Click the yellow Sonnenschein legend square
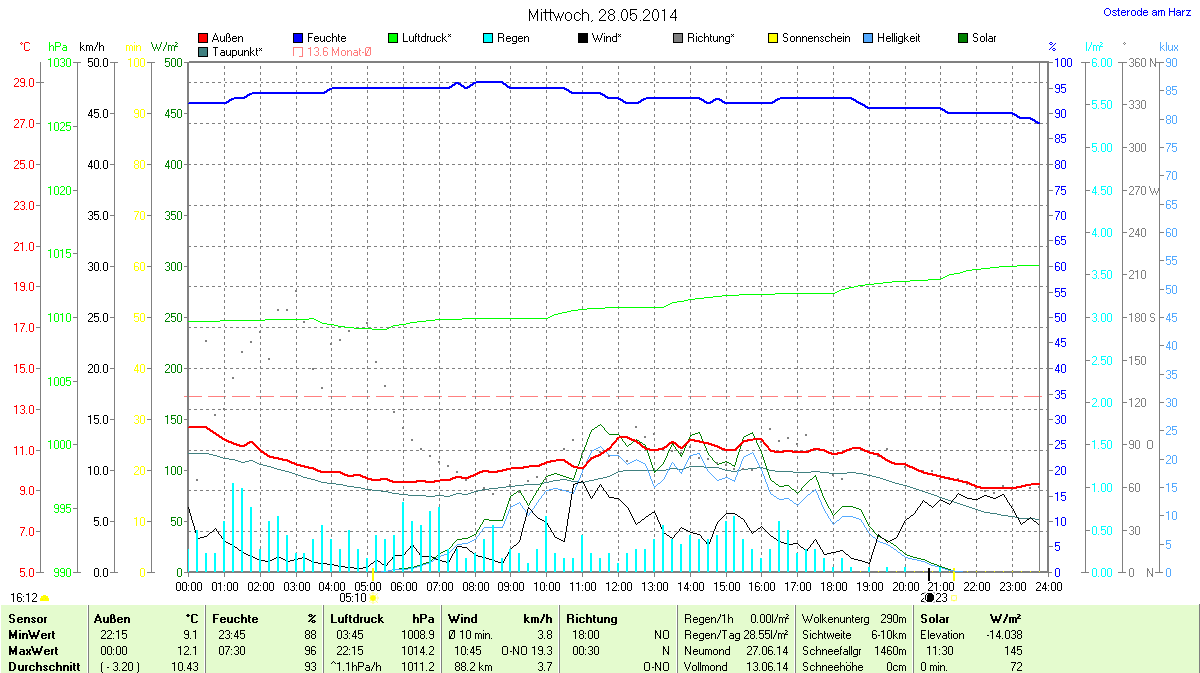Image resolution: width=1200 pixels, height=673 pixels. [x=773, y=38]
